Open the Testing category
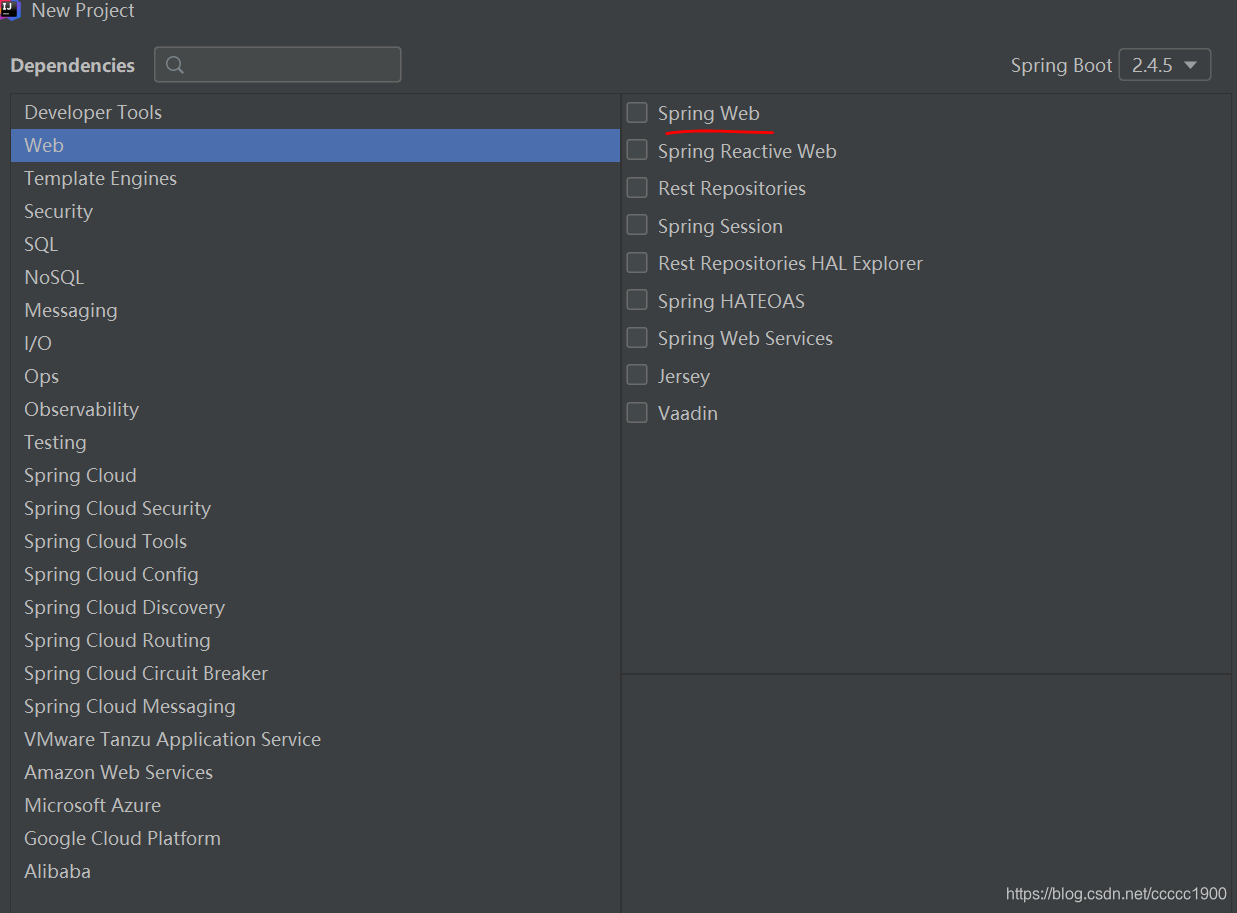The image size is (1237, 913). coord(315,442)
